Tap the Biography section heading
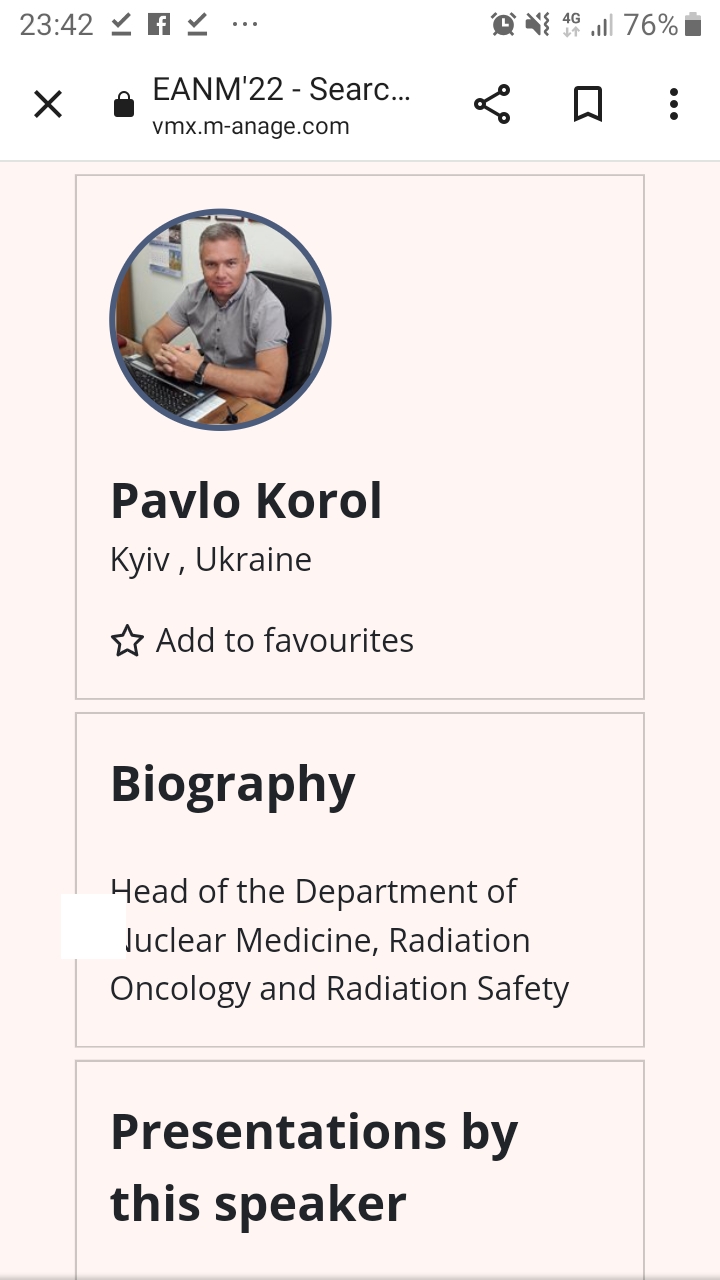720x1280 pixels. [x=233, y=785]
